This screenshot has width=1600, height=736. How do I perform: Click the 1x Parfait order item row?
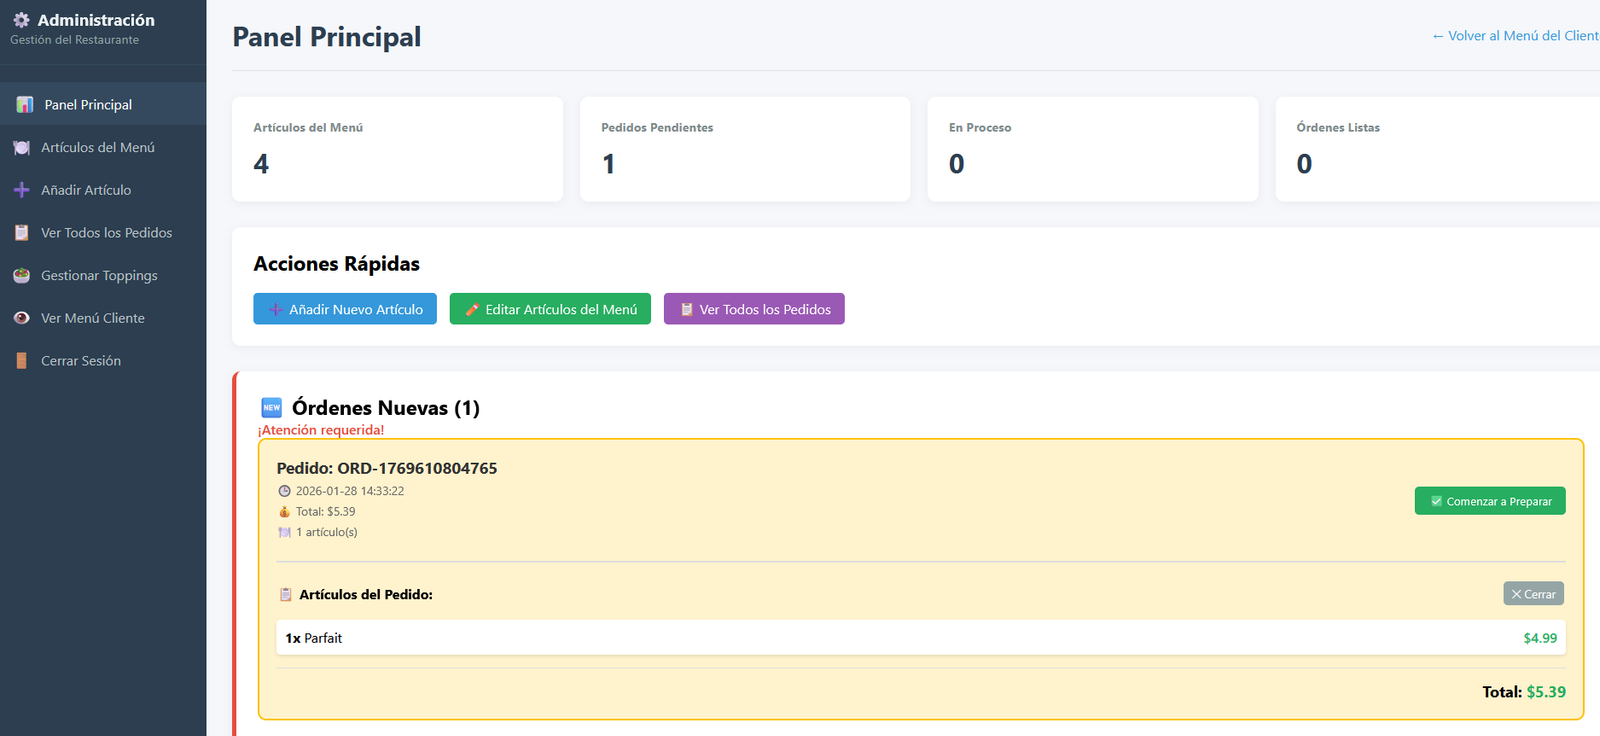921,638
